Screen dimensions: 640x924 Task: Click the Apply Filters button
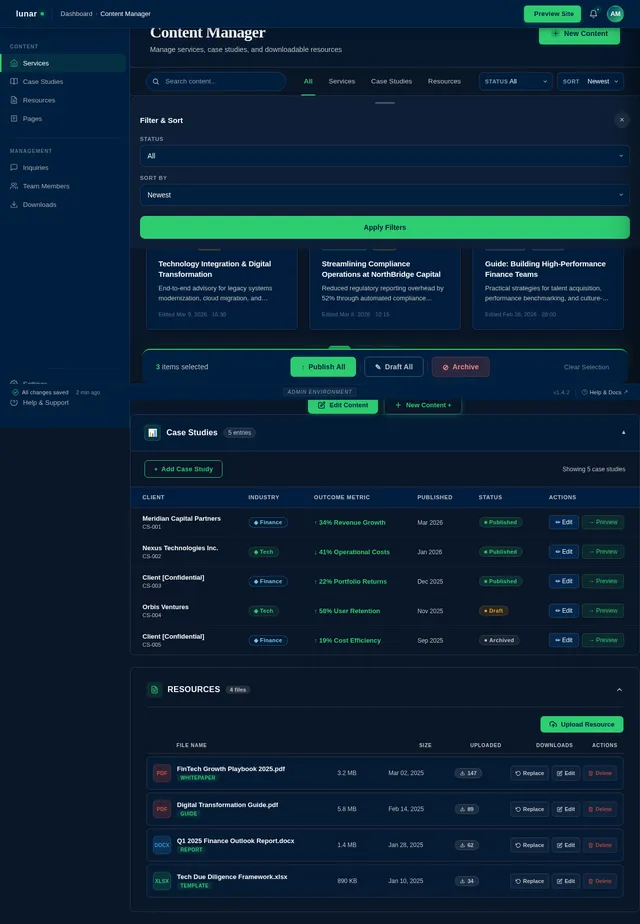(x=385, y=227)
